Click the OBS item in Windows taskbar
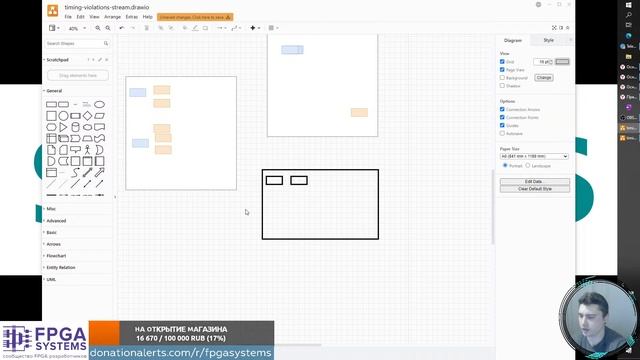Screen dimensions: 640x360 coord(629,118)
